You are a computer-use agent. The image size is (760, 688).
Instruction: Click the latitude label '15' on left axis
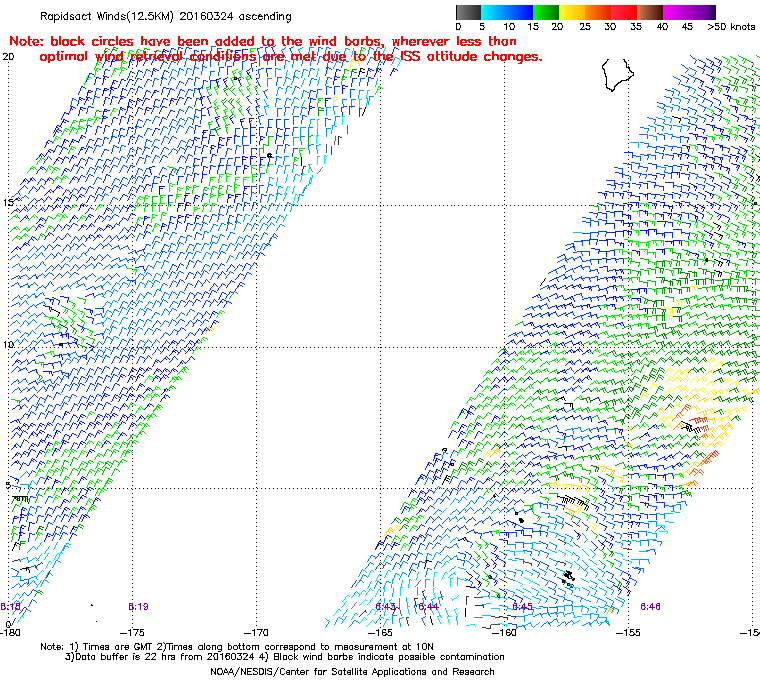click(x=8, y=202)
